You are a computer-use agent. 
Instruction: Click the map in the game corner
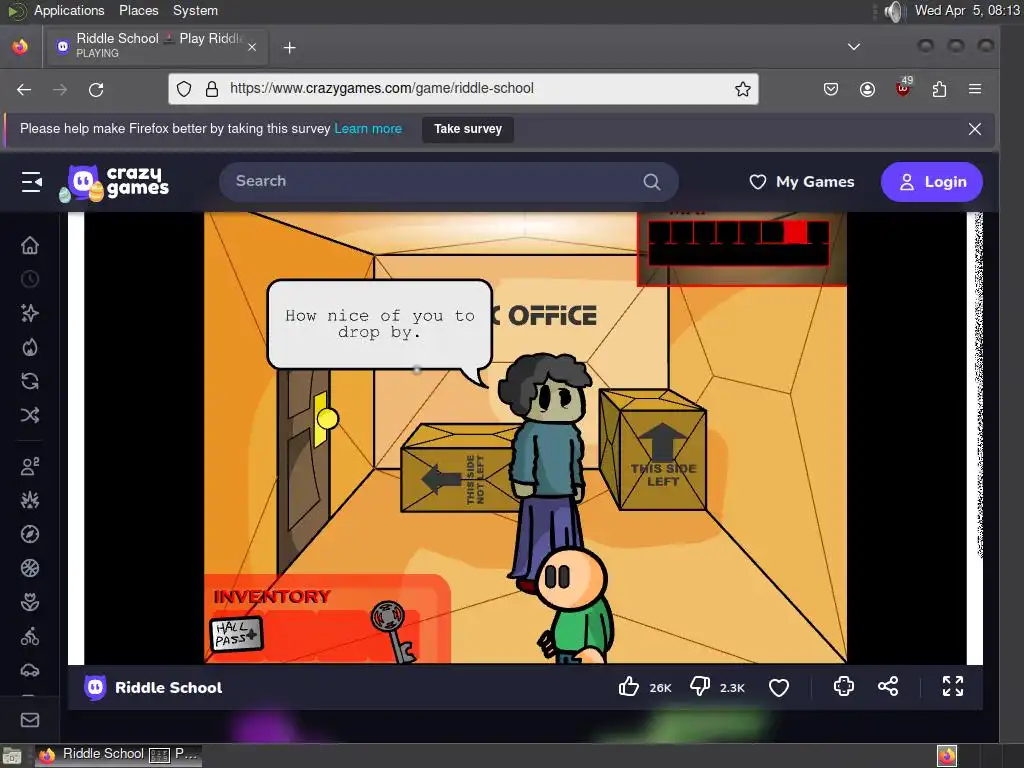point(741,249)
